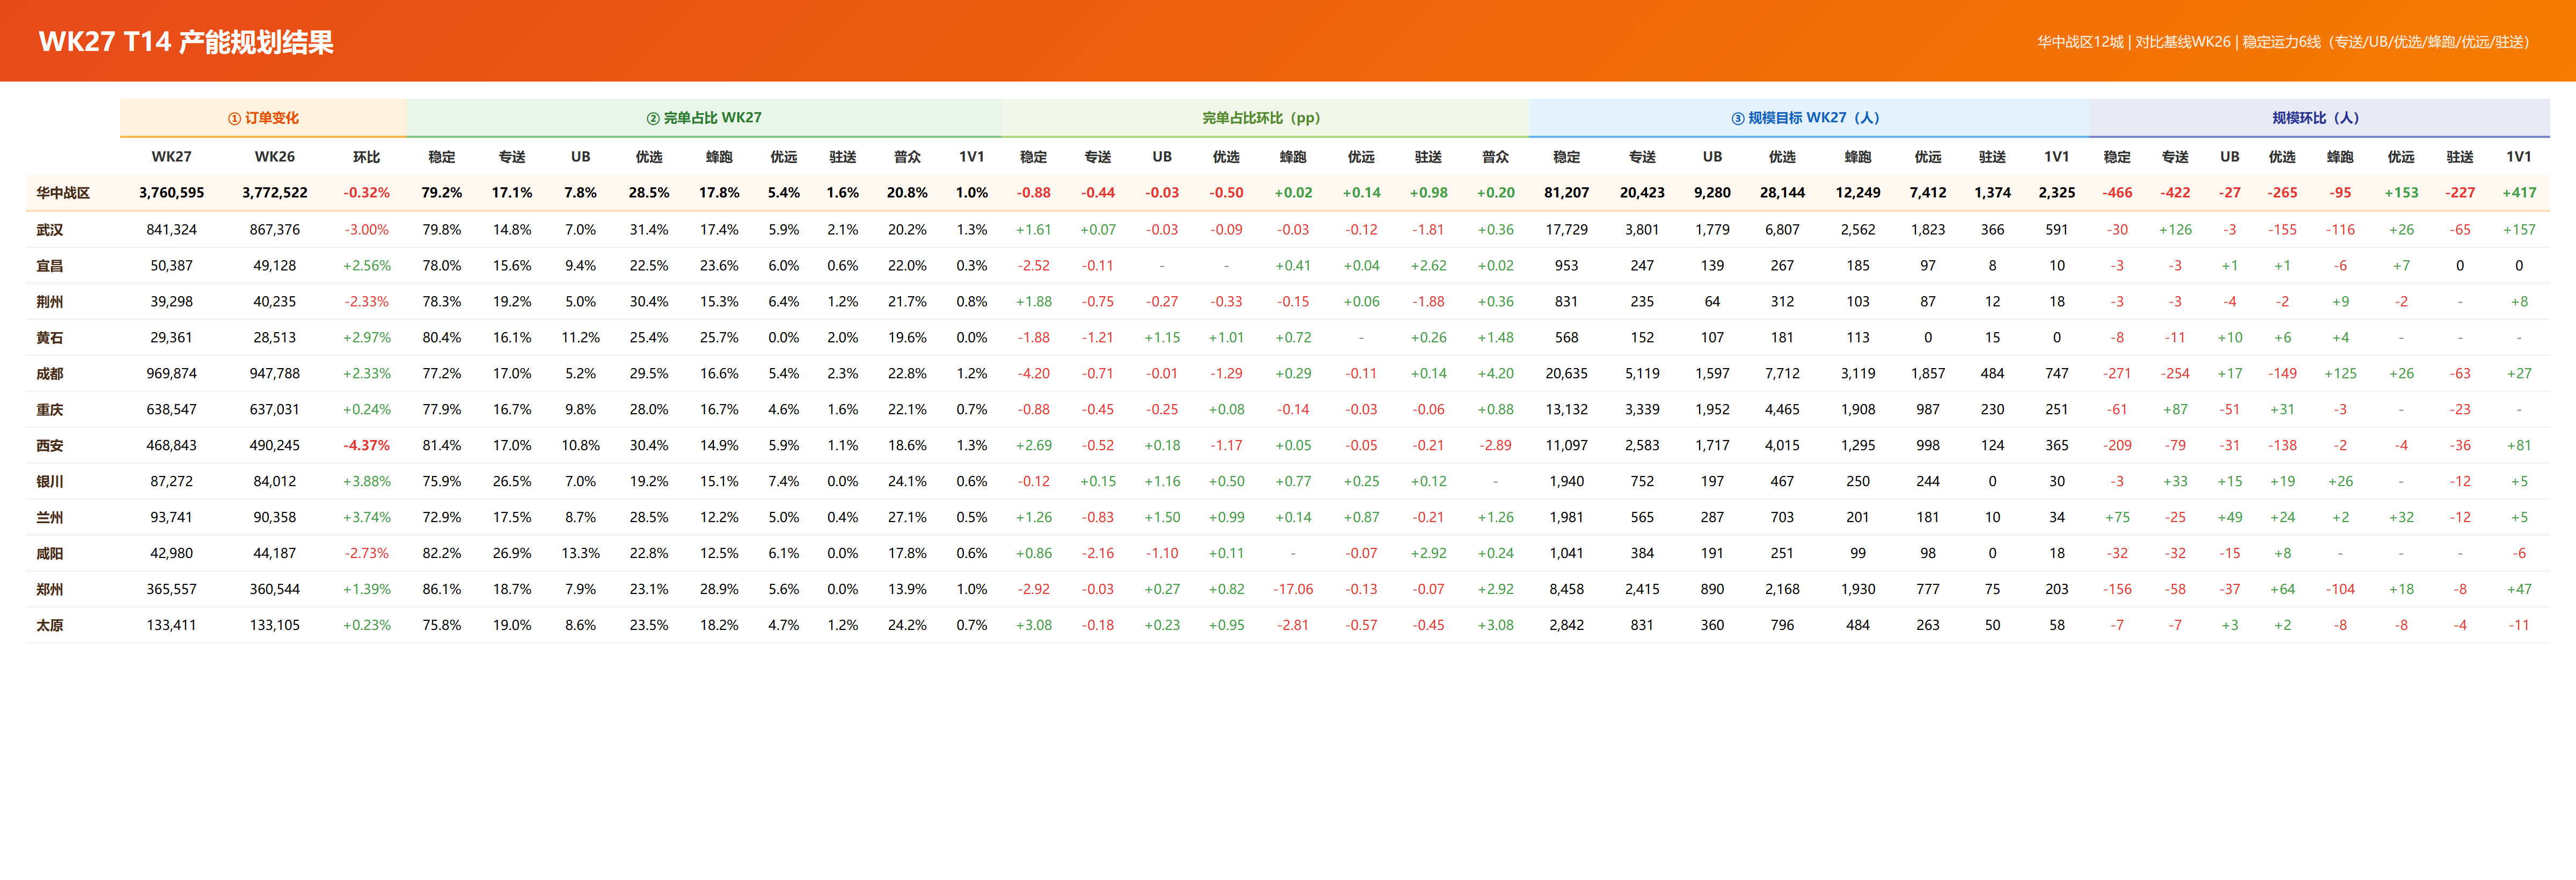Click 西安's 稳定 change value +2.69
Viewport: 2576px width, 880px height.
(x=1034, y=446)
